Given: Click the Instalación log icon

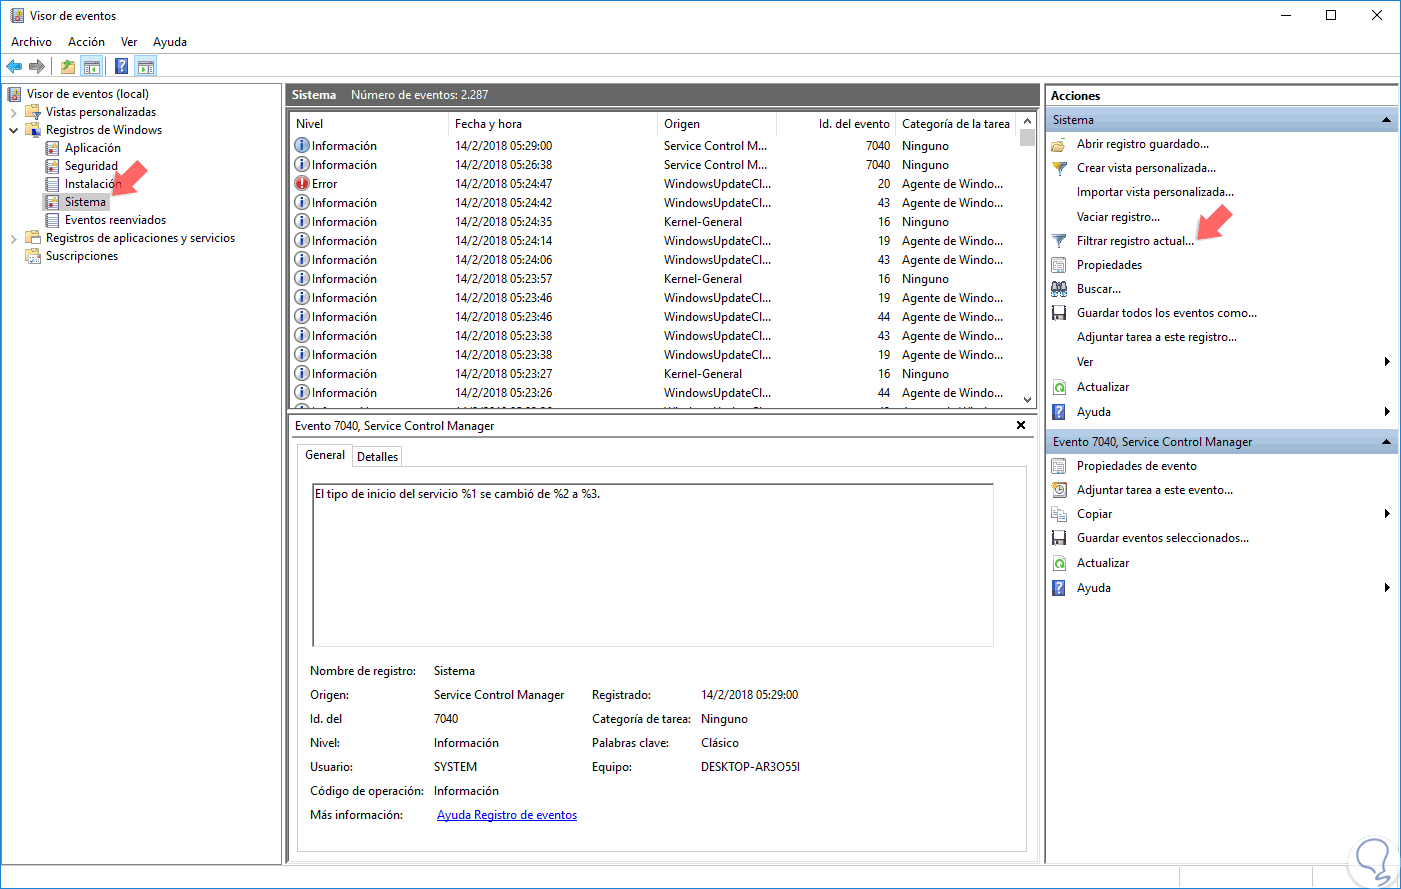Looking at the screenshot, I should pos(53,184).
